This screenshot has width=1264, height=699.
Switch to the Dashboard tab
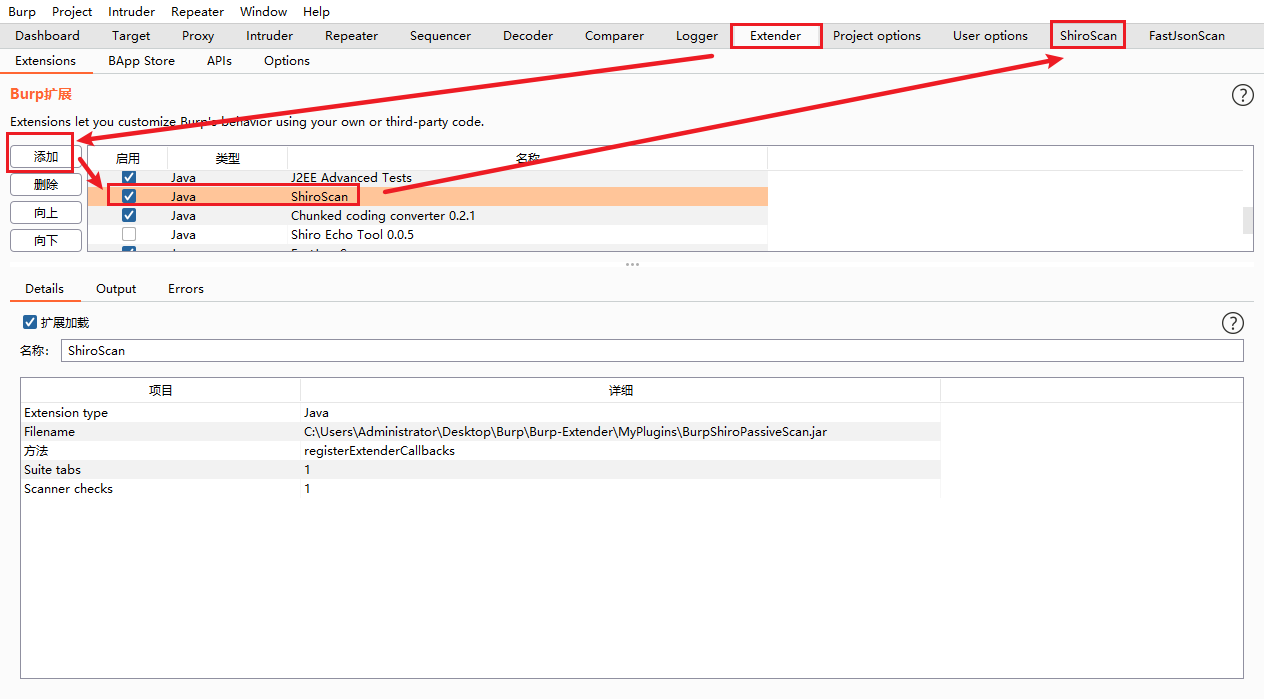[x=47, y=36]
